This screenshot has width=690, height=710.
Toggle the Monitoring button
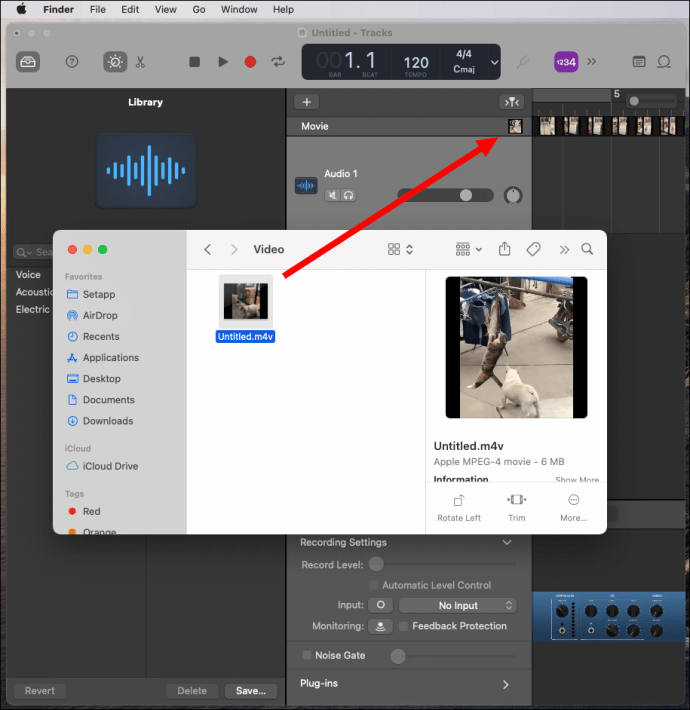click(380, 626)
